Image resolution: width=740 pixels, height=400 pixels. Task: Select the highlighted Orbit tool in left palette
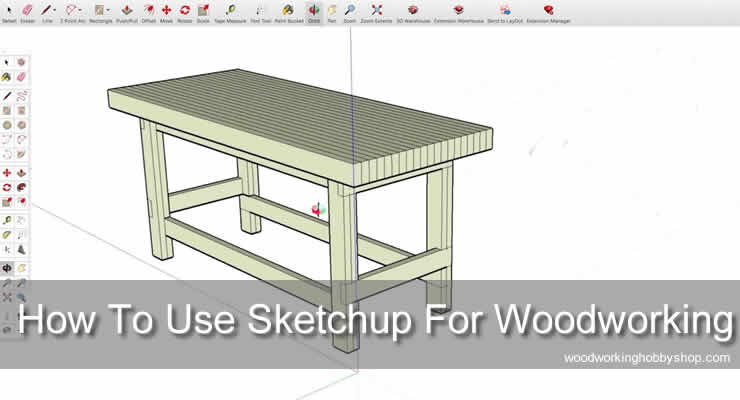coord(7,268)
